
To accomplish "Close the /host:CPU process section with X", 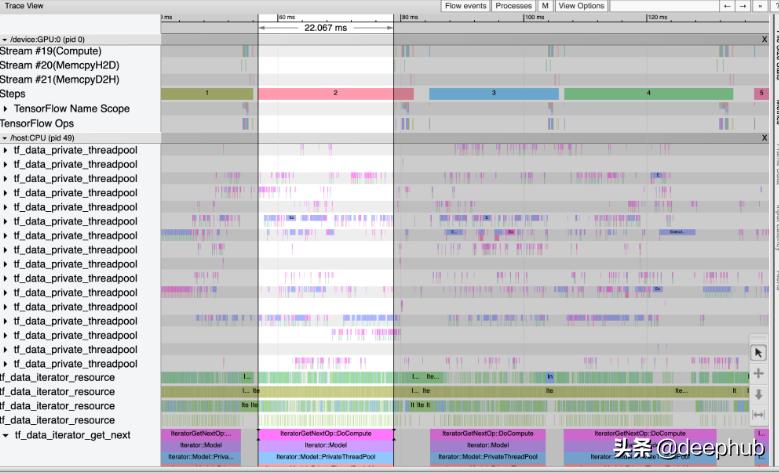I will (x=765, y=138).
